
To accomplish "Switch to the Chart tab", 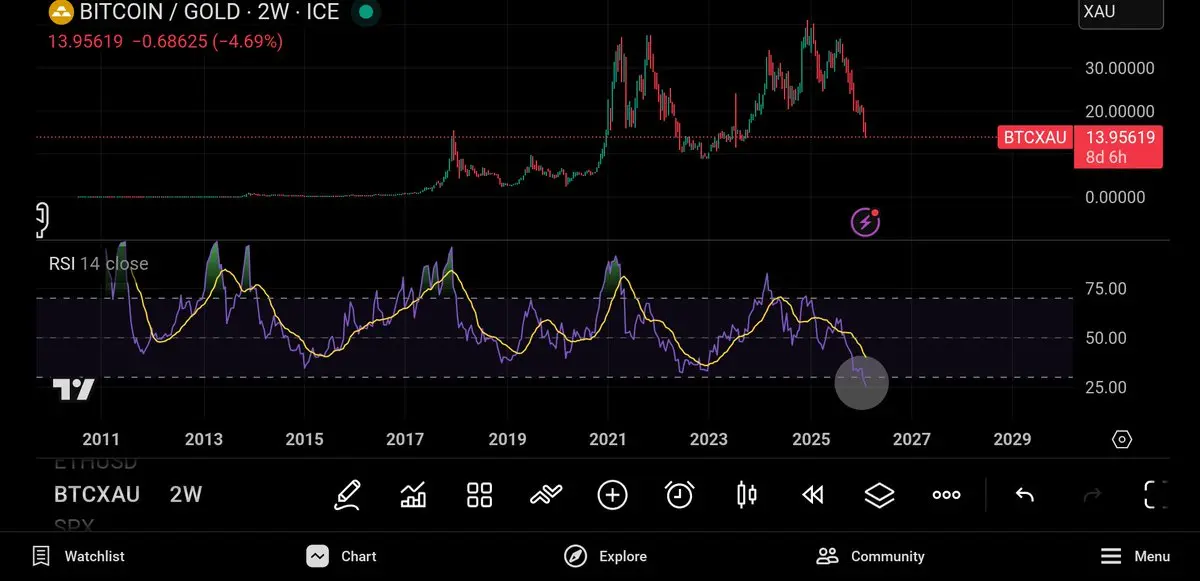I will click(x=342, y=556).
